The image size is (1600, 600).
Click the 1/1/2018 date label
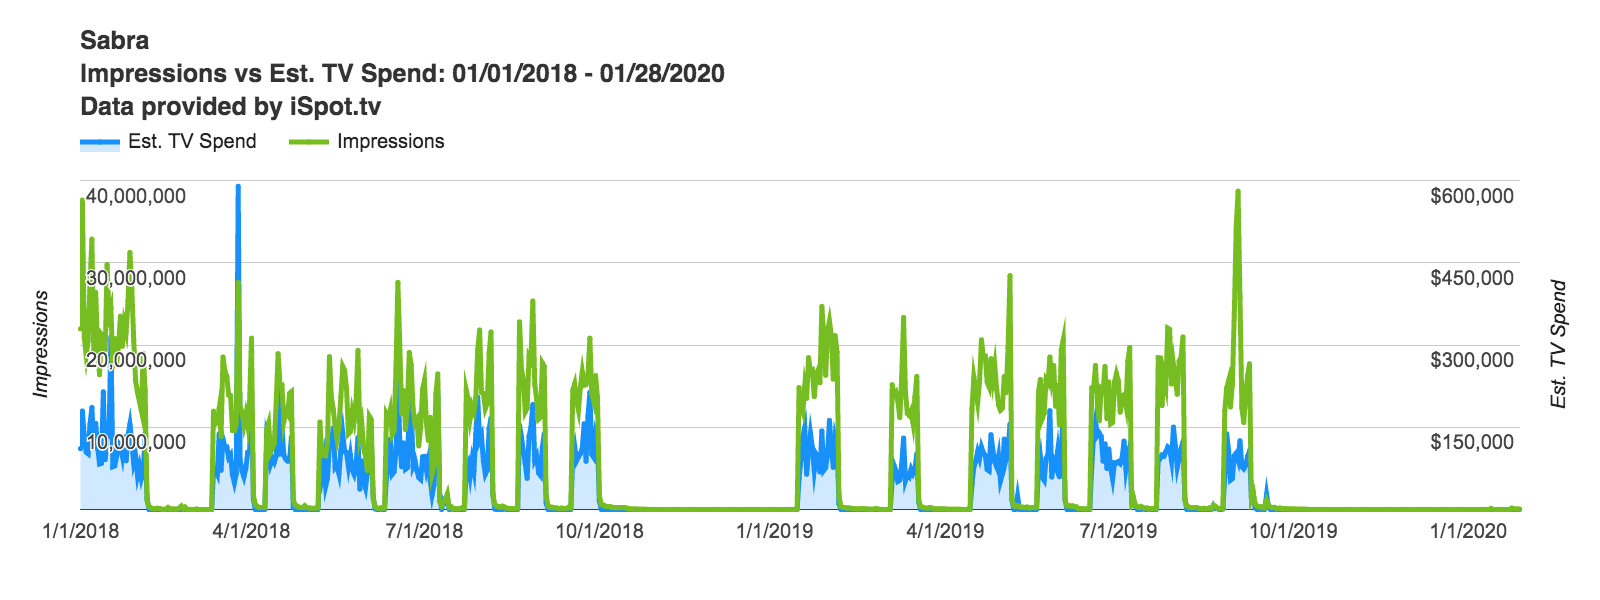[80, 531]
